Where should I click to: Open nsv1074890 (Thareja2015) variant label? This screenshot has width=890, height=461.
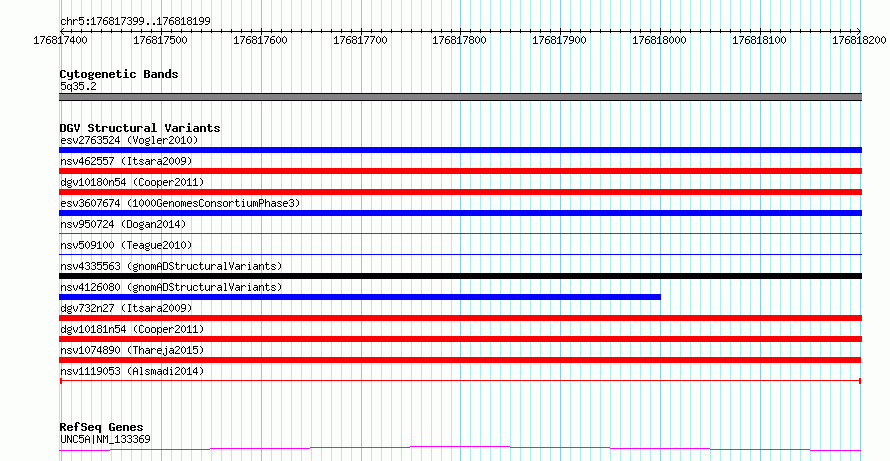click(132, 350)
